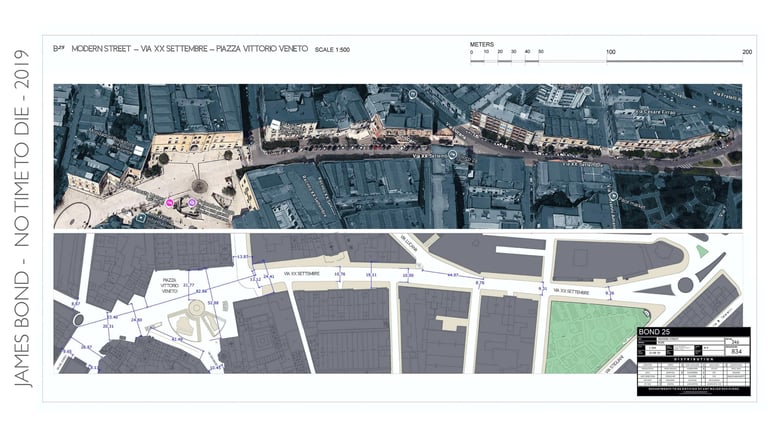Image resolution: width=768 pixels, height=436 pixels.
Task: Click the 'SCALE 1:500' label
Action: click(x=332, y=49)
